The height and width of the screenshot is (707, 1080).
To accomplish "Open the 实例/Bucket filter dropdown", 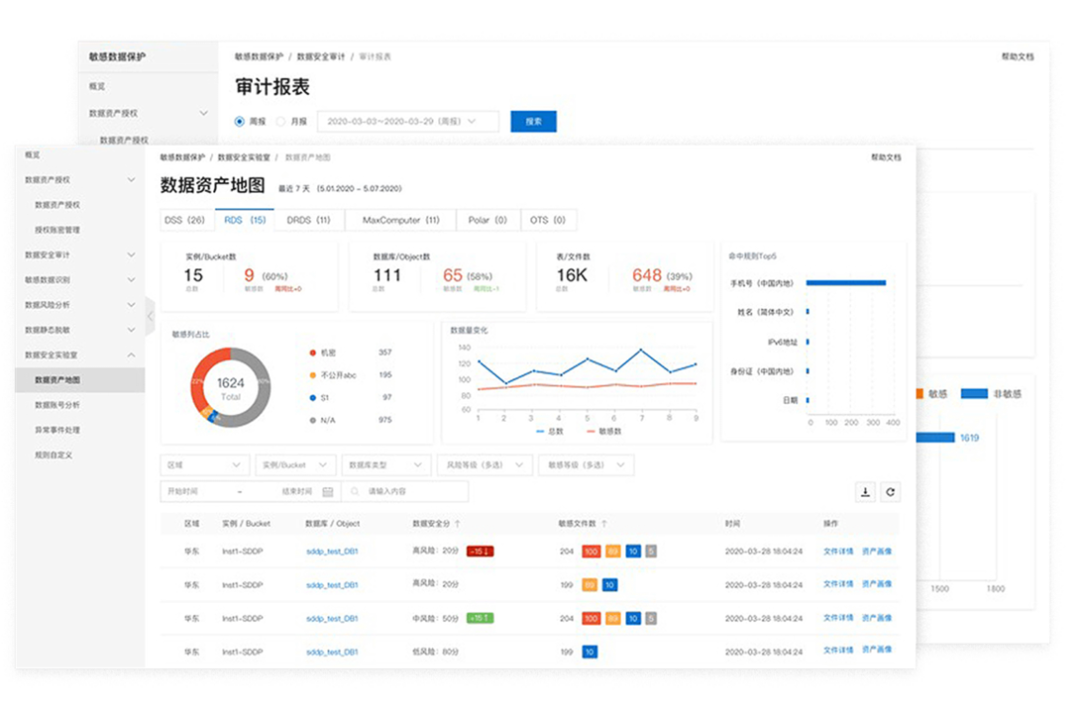I will (x=295, y=465).
